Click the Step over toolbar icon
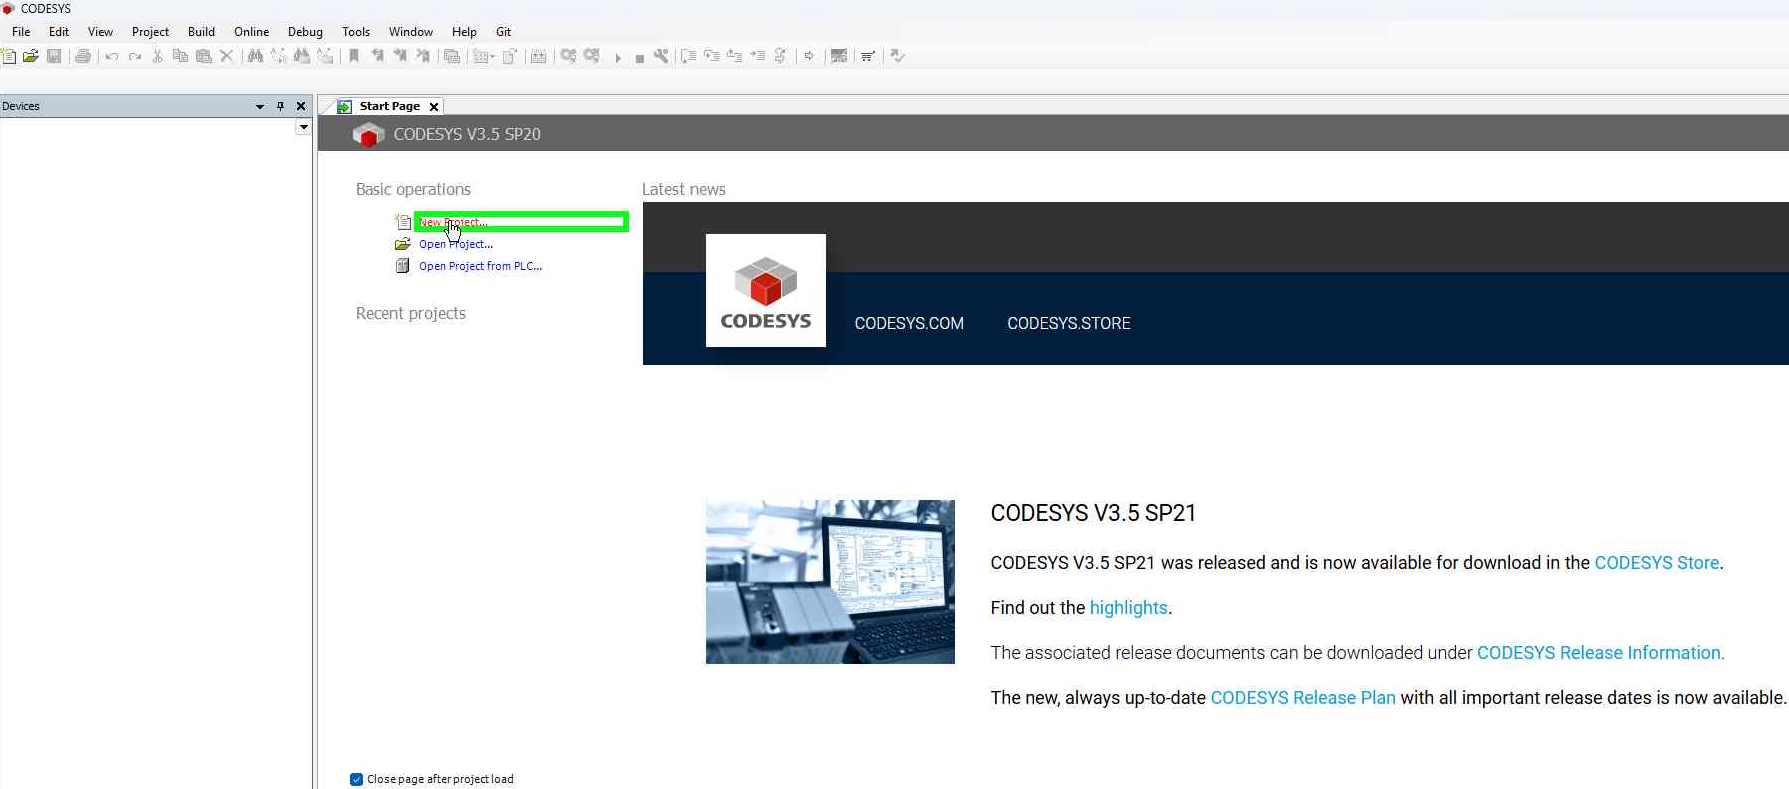1789x789 pixels. [x=688, y=56]
